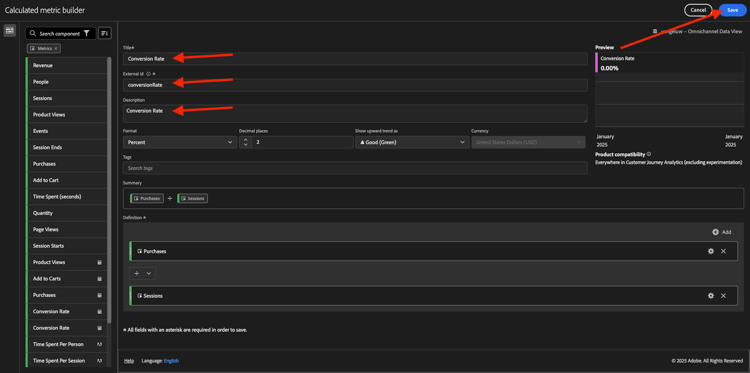Open the components panel icon in left rail
This screenshot has height=373, width=750.
click(9, 31)
